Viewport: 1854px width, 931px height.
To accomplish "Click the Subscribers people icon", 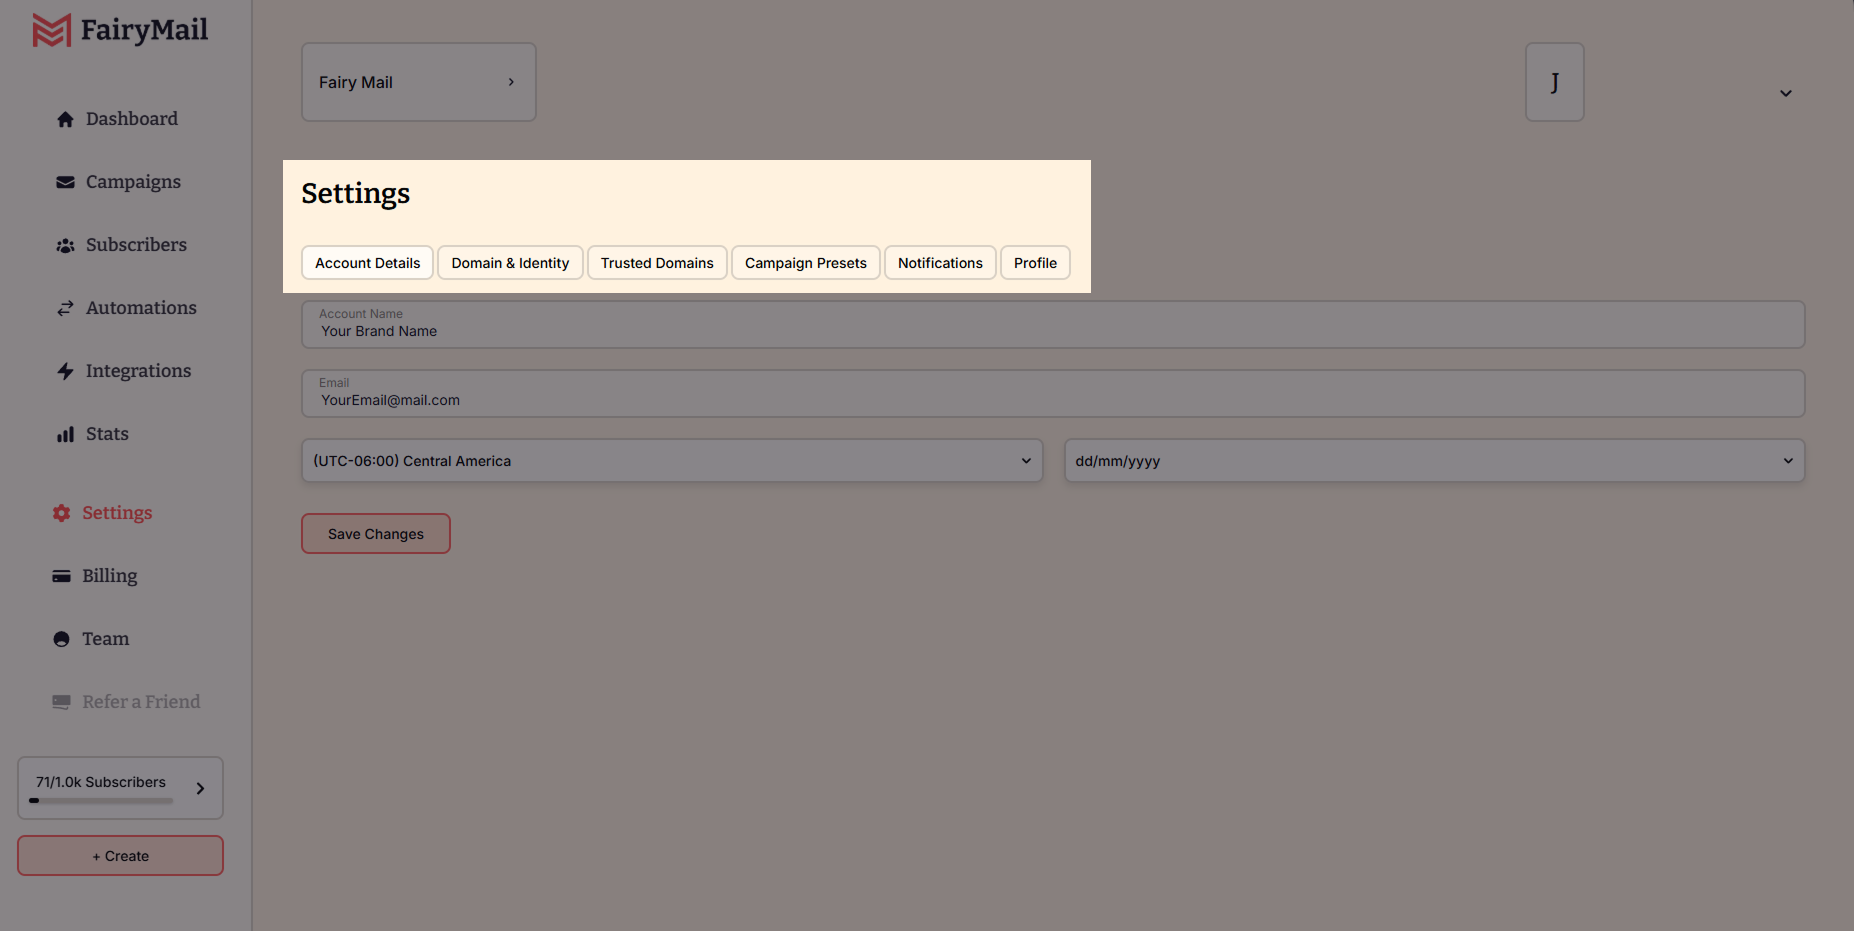I will (x=65, y=245).
